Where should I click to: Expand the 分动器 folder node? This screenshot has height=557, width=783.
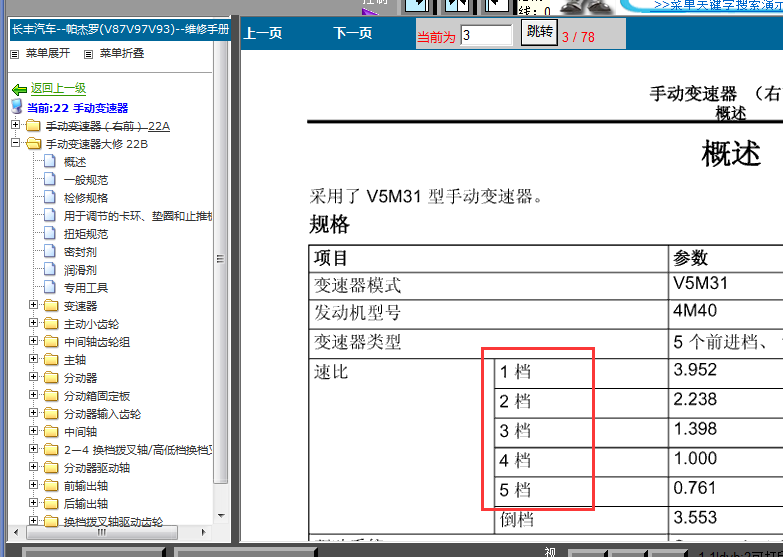coord(33,376)
